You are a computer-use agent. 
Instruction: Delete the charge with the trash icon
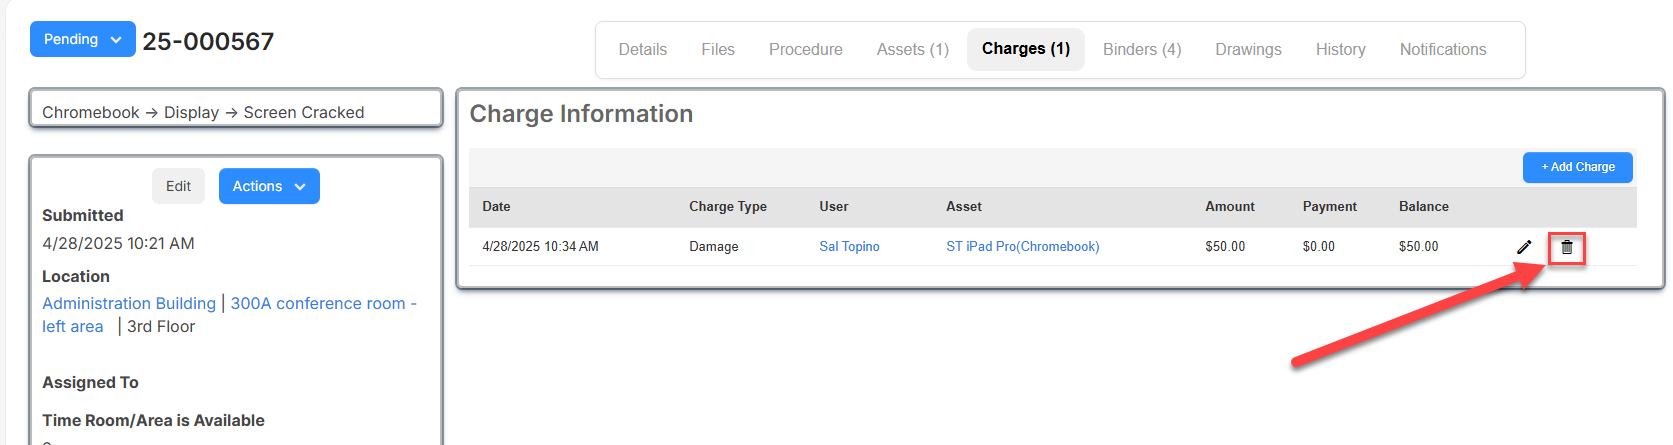pyautogui.click(x=1567, y=247)
